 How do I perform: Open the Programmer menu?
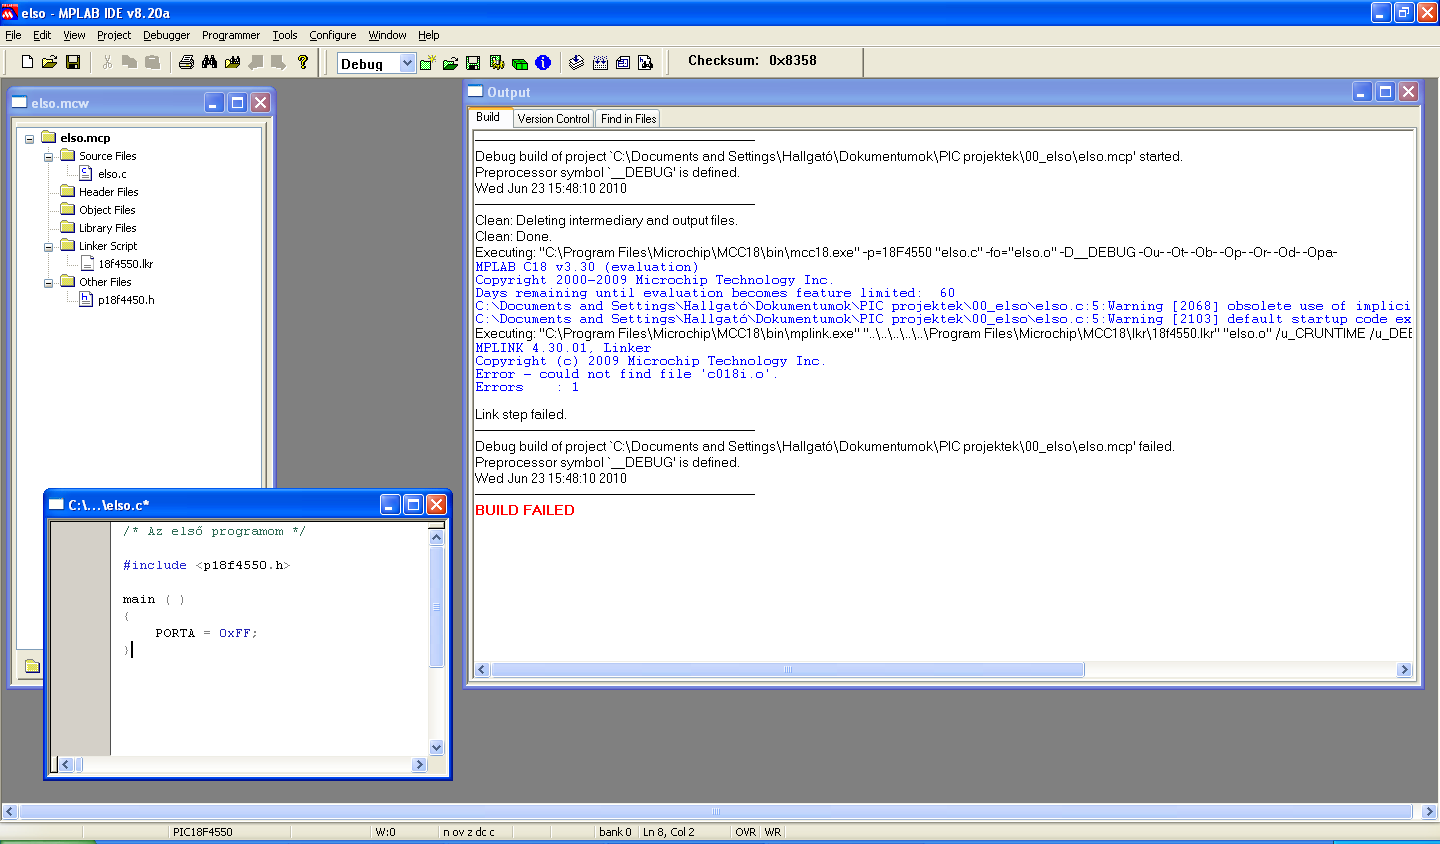coord(231,35)
